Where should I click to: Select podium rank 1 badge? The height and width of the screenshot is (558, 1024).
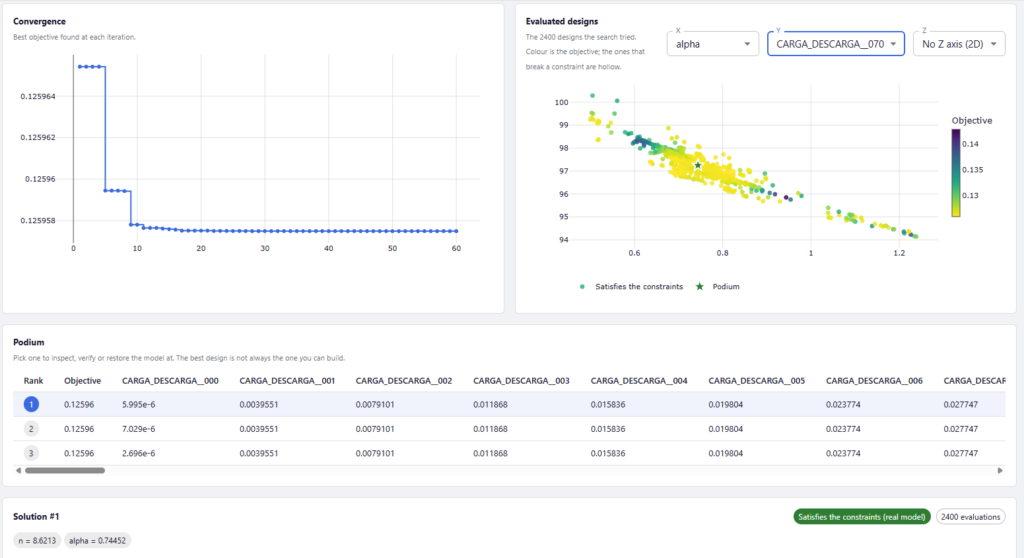point(31,404)
